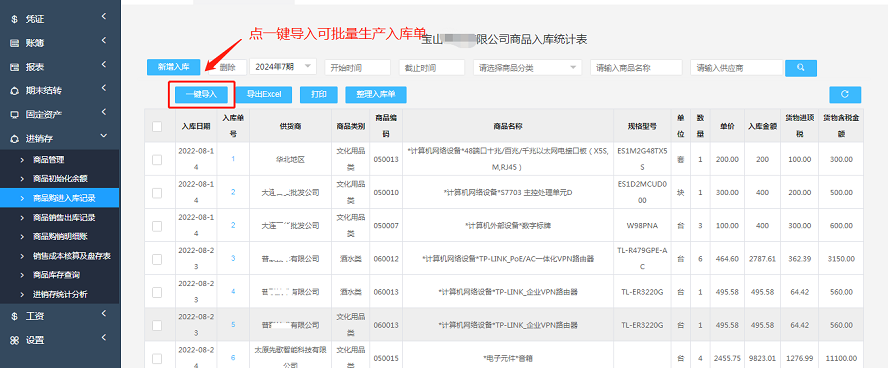This screenshot has height=368, width=888.
Task: Open the 2024年7期 period dropdown
Action: tap(283, 67)
